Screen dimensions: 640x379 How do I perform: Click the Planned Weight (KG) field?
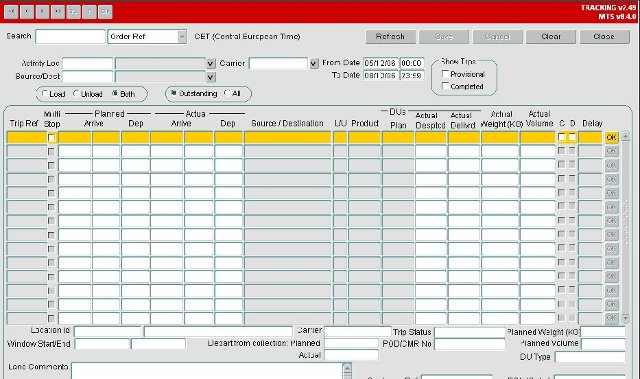603,332
